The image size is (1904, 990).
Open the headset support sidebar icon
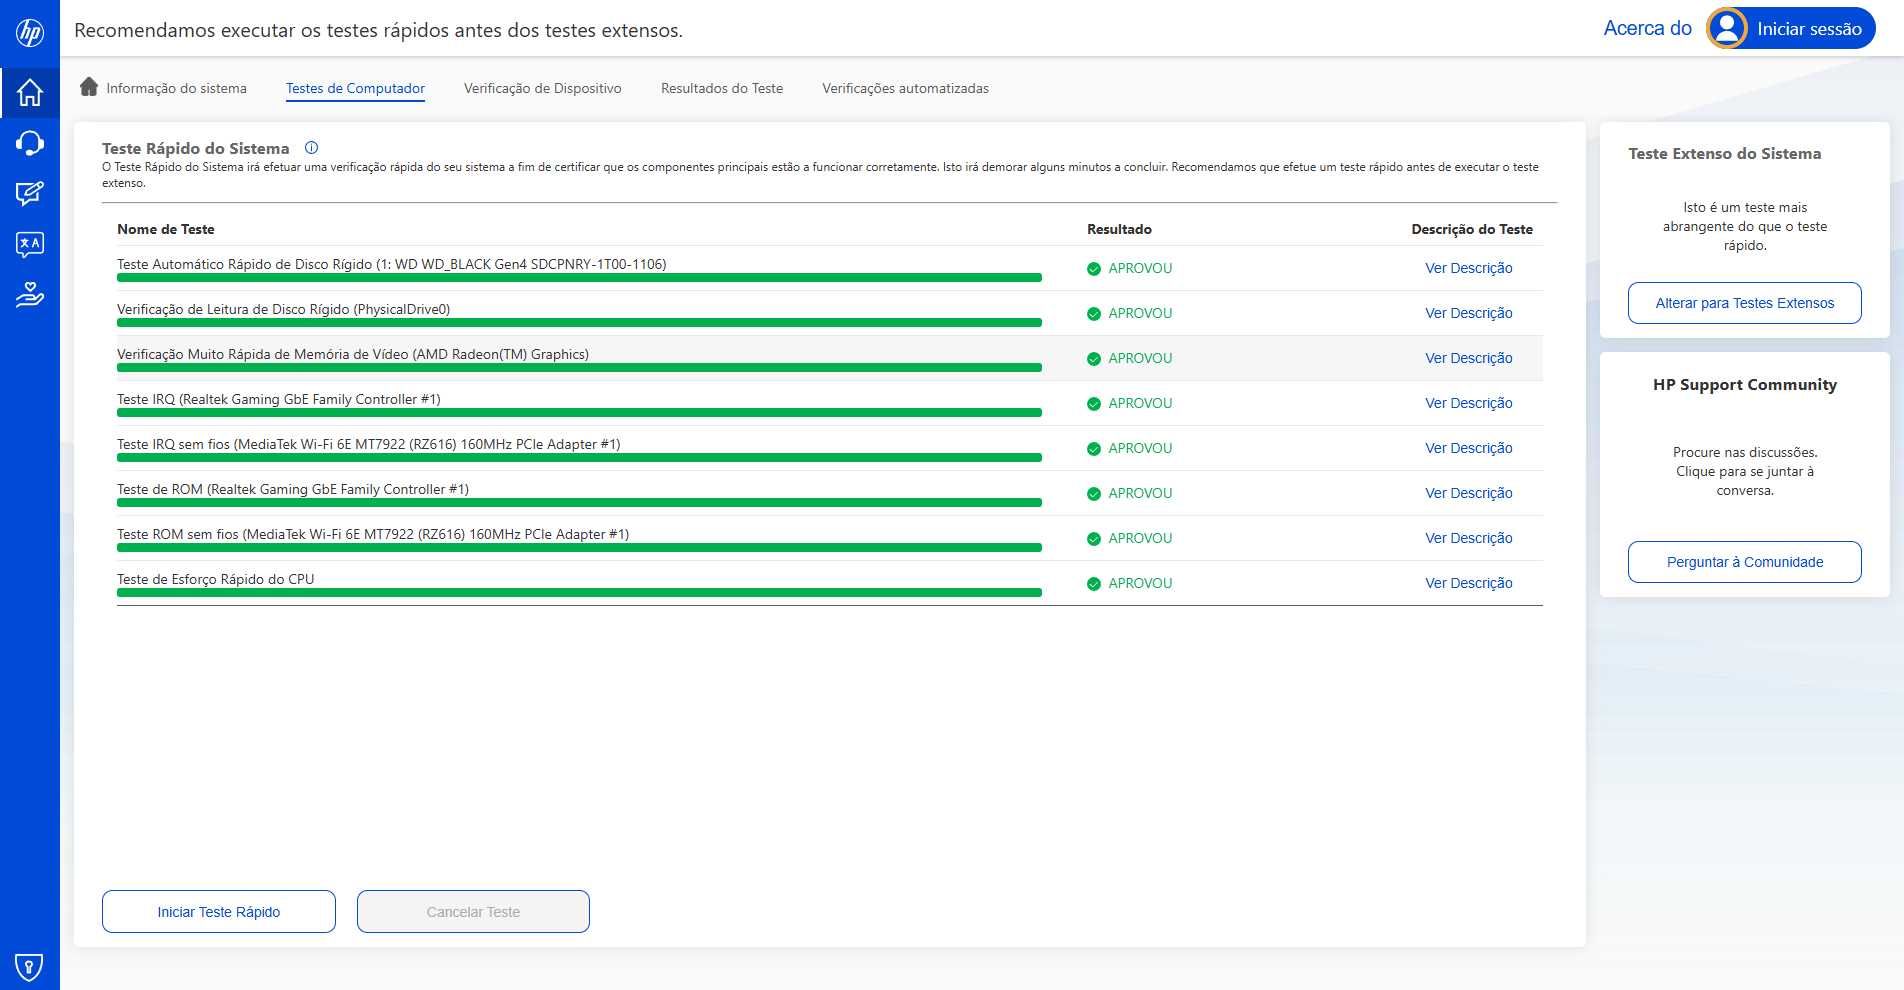(x=30, y=143)
